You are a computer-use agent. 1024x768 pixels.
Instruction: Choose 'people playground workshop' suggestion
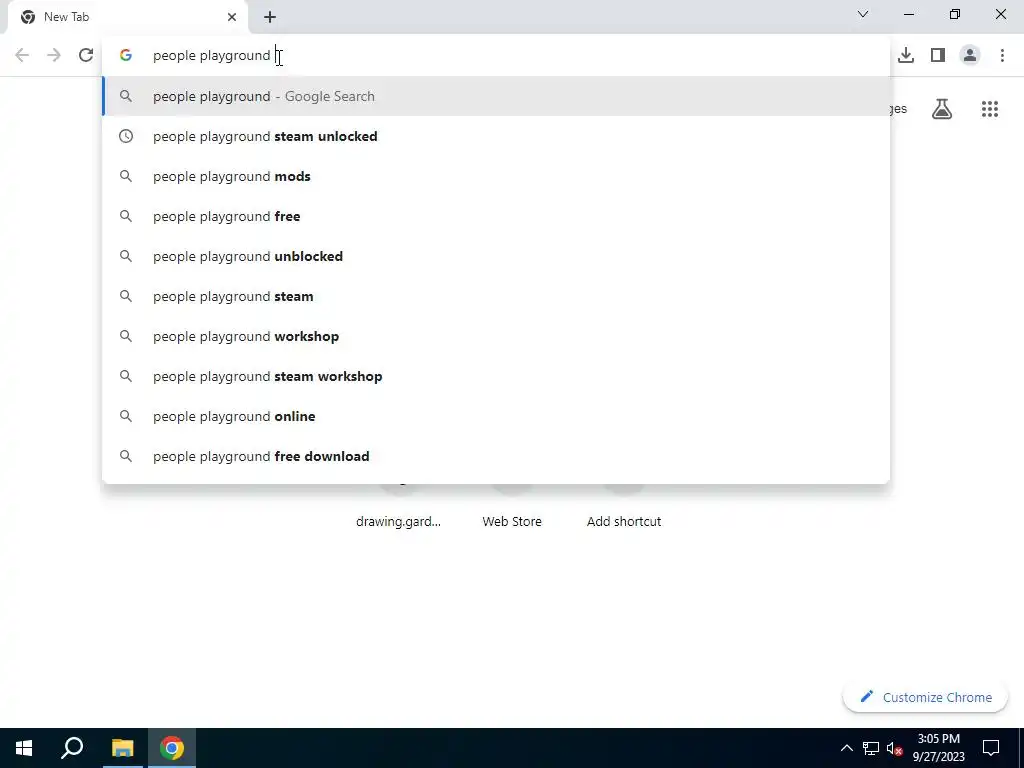pyautogui.click(x=496, y=336)
